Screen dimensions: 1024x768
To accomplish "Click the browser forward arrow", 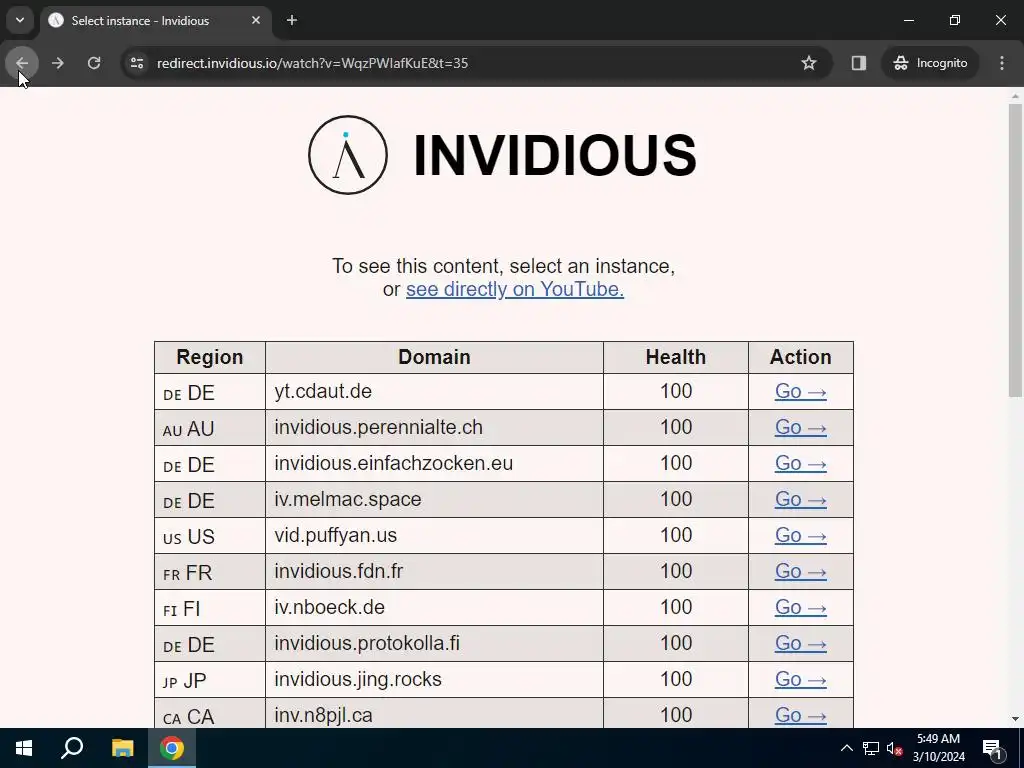I will coord(57,63).
